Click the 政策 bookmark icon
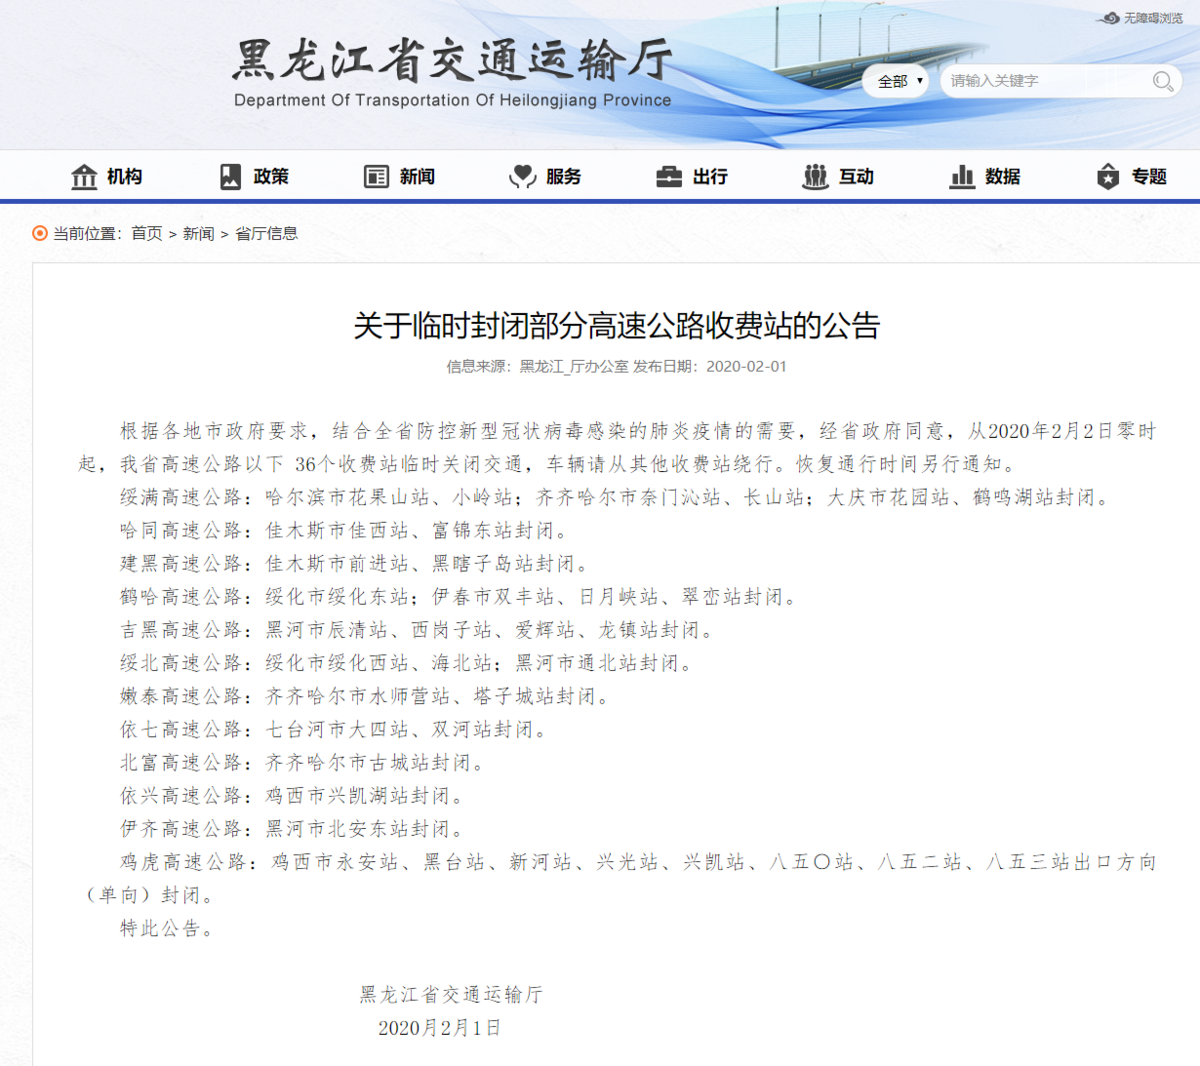The image size is (1200, 1066). [230, 177]
